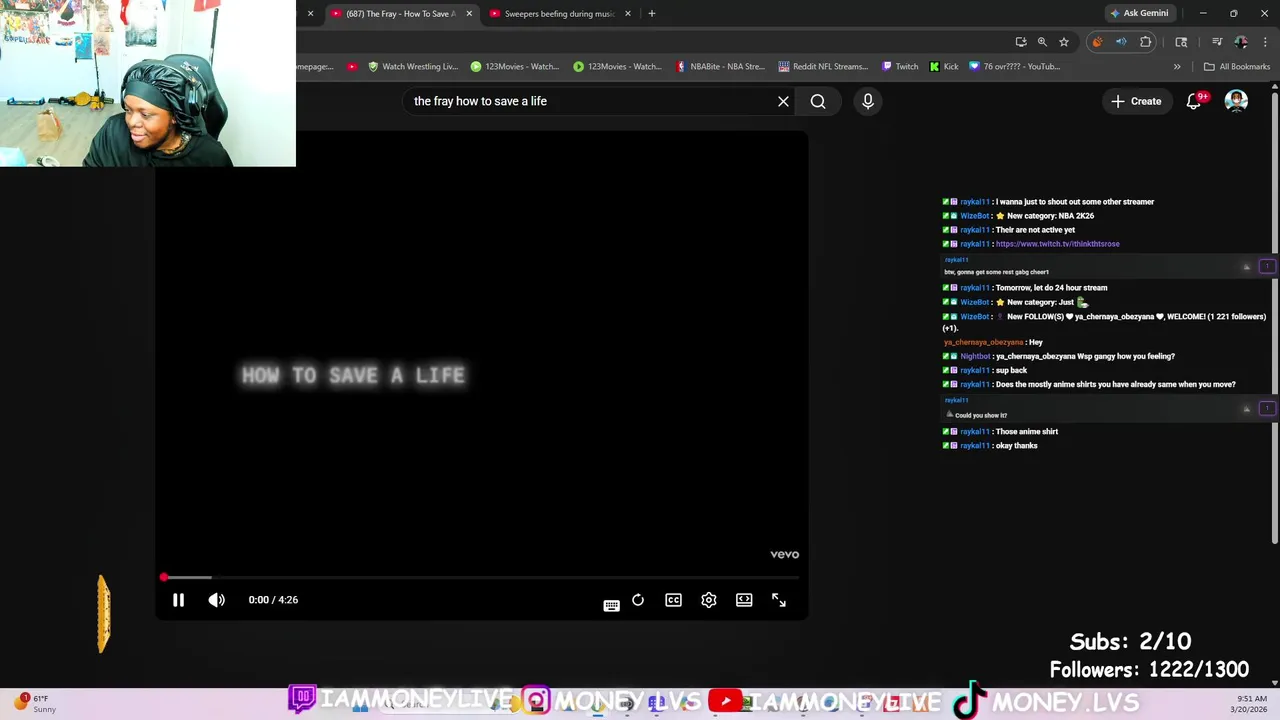Click Nightbot name in chat
The width and height of the screenshot is (1280, 720).
[x=975, y=356]
